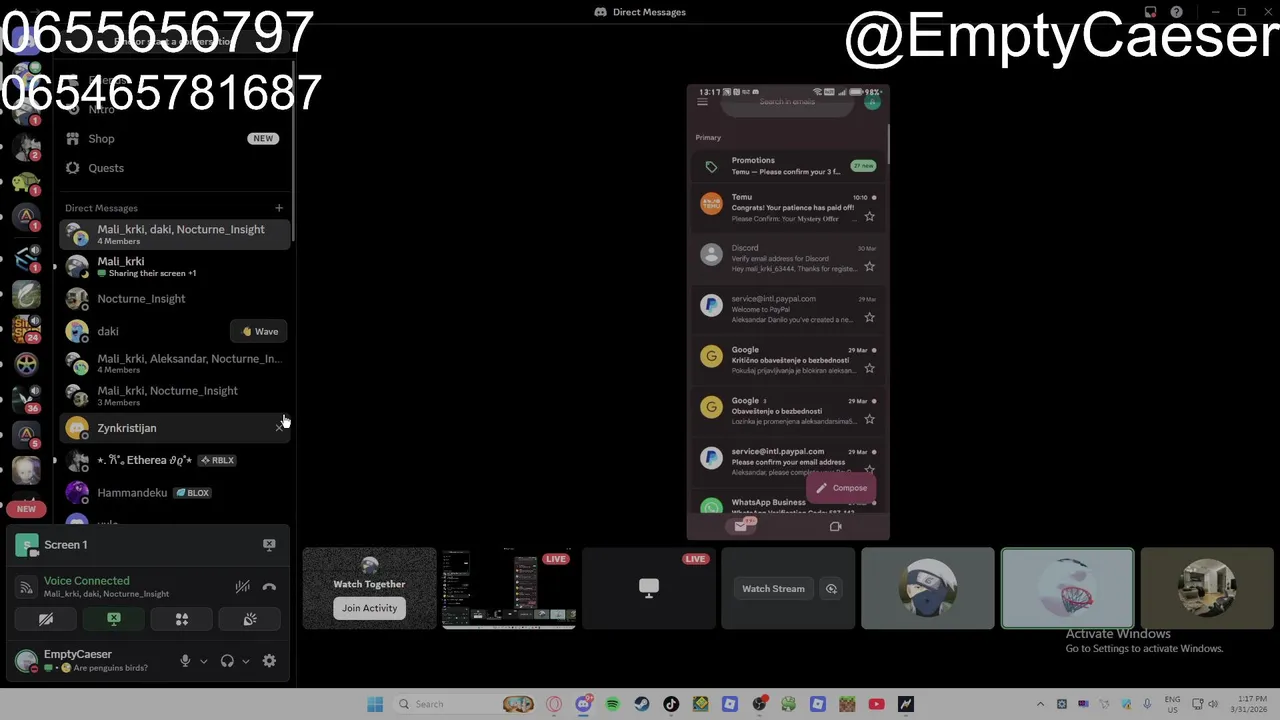
Task: Open the Gmail hamburger menu in stream
Action: tap(702, 102)
